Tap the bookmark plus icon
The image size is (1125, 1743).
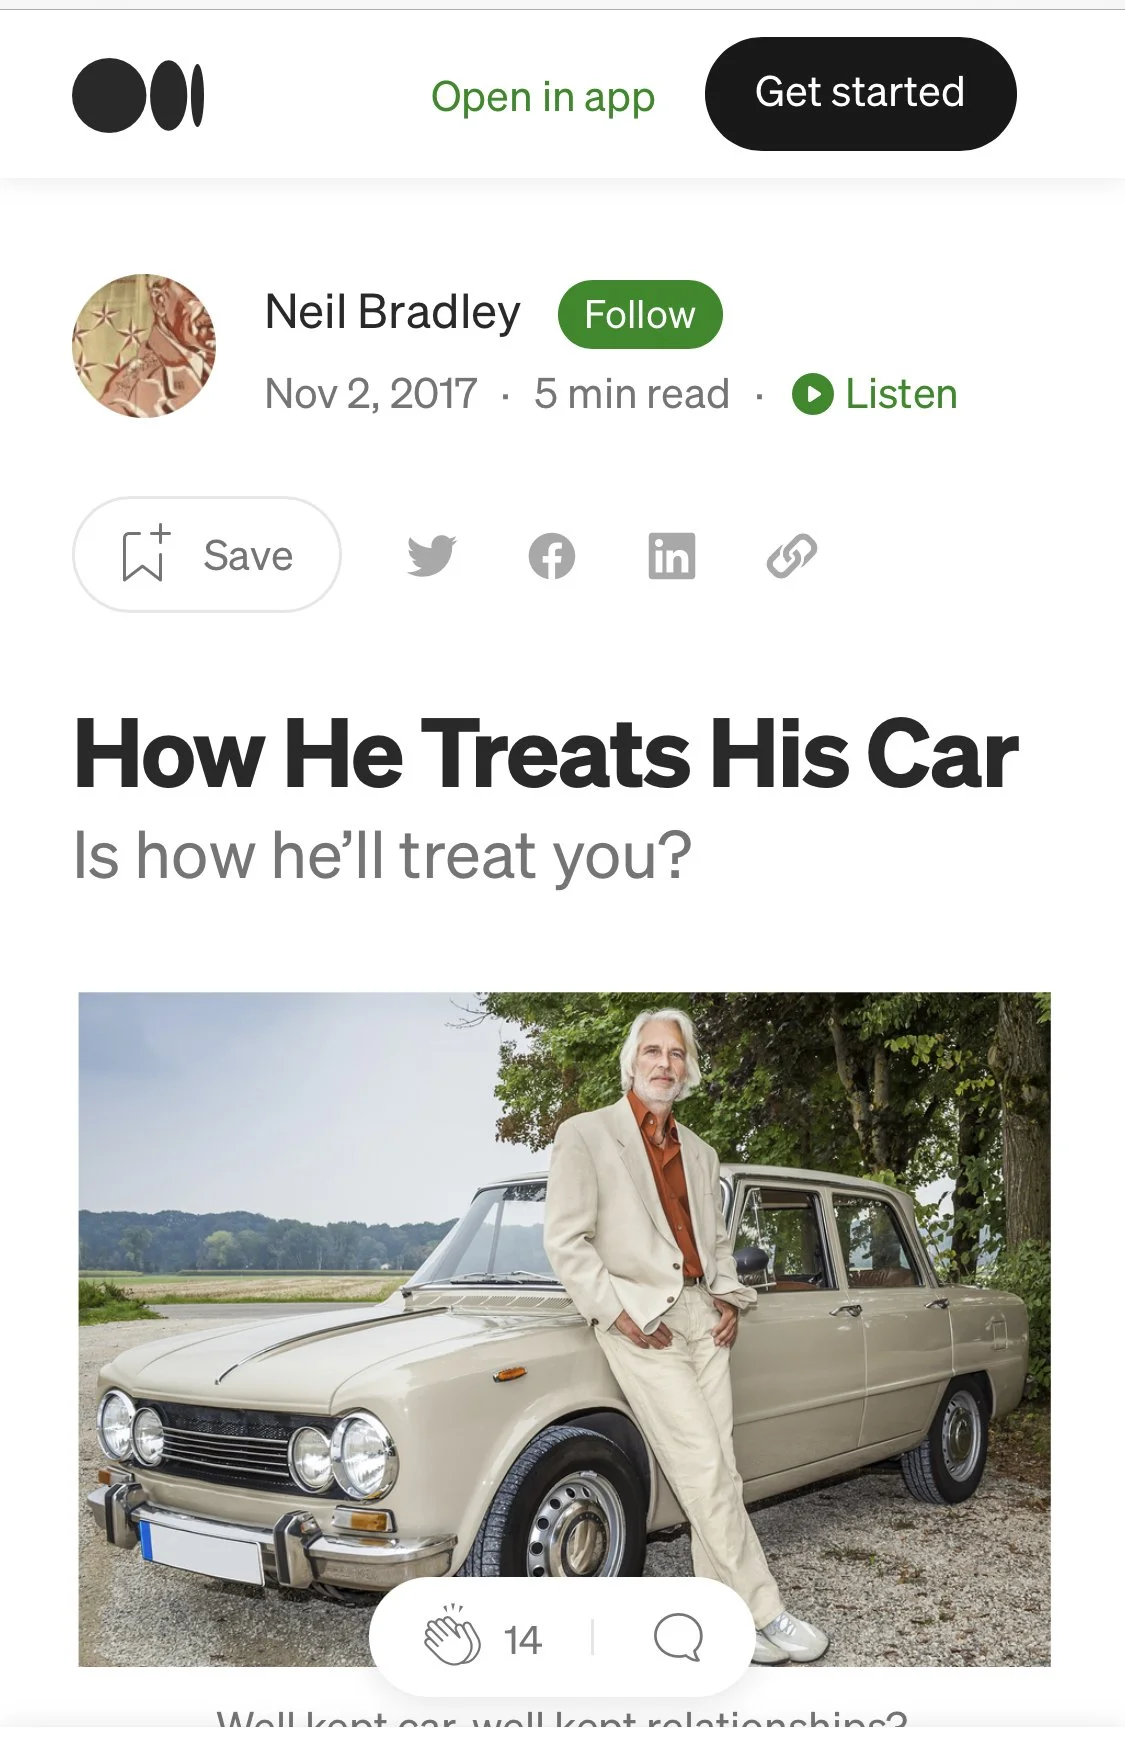click(x=145, y=554)
